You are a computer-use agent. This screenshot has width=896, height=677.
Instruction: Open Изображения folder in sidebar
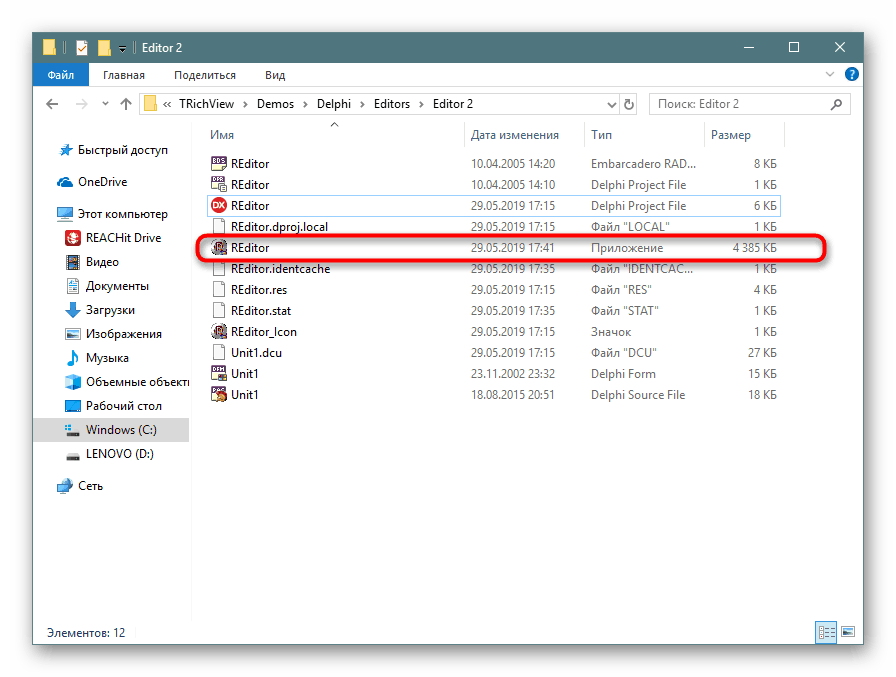pos(114,334)
